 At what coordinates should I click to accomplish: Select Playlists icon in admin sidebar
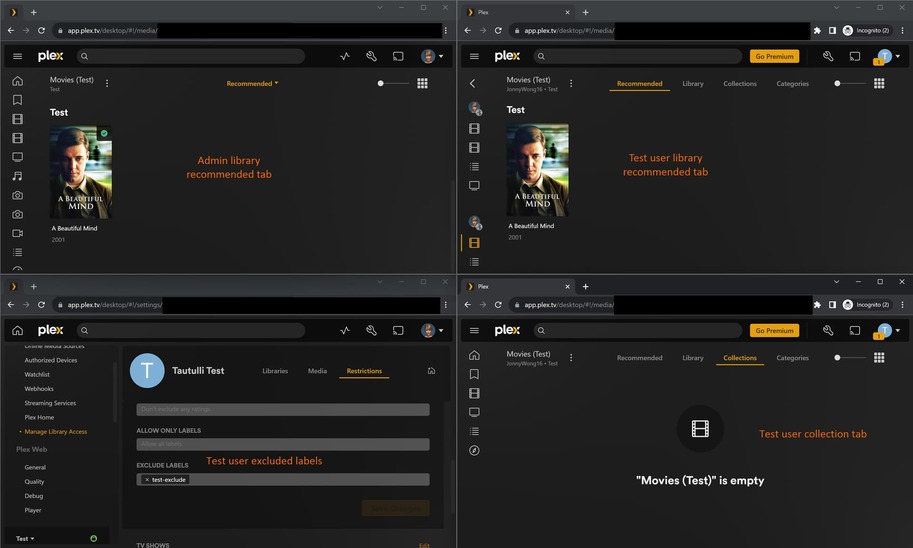point(17,252)
